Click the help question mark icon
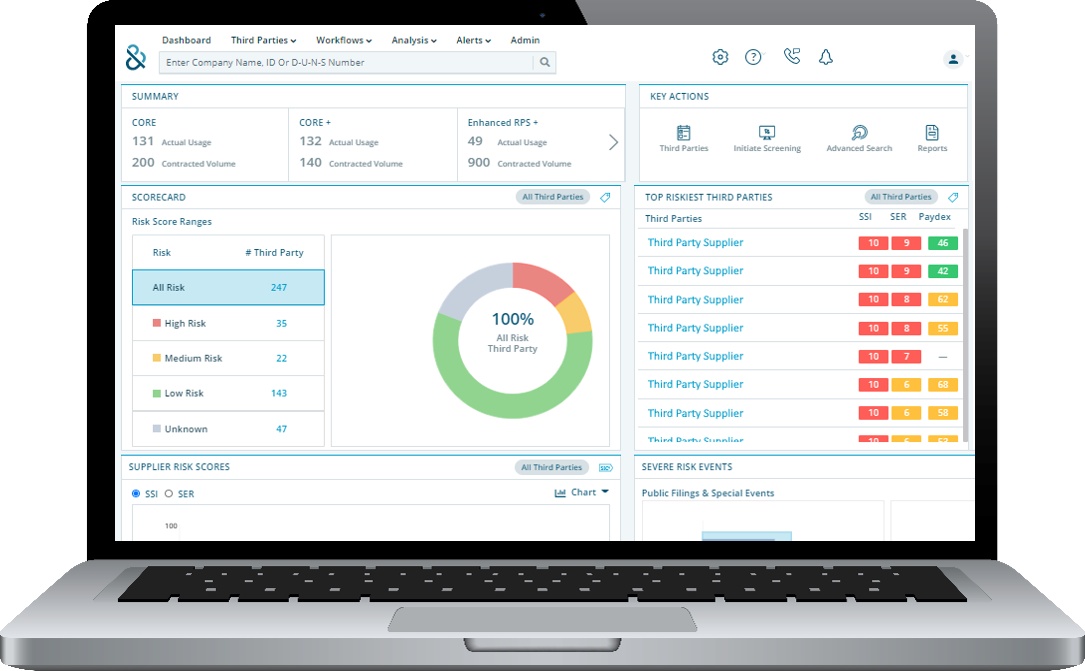The image size is (1085, 671). pyautogui.click(x=753, y=57)
